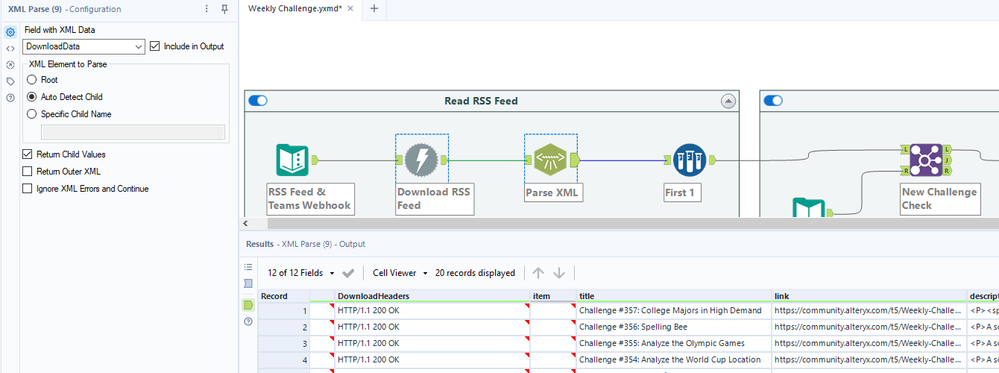Toggle the Include in Output checkbox

(155, 46)
